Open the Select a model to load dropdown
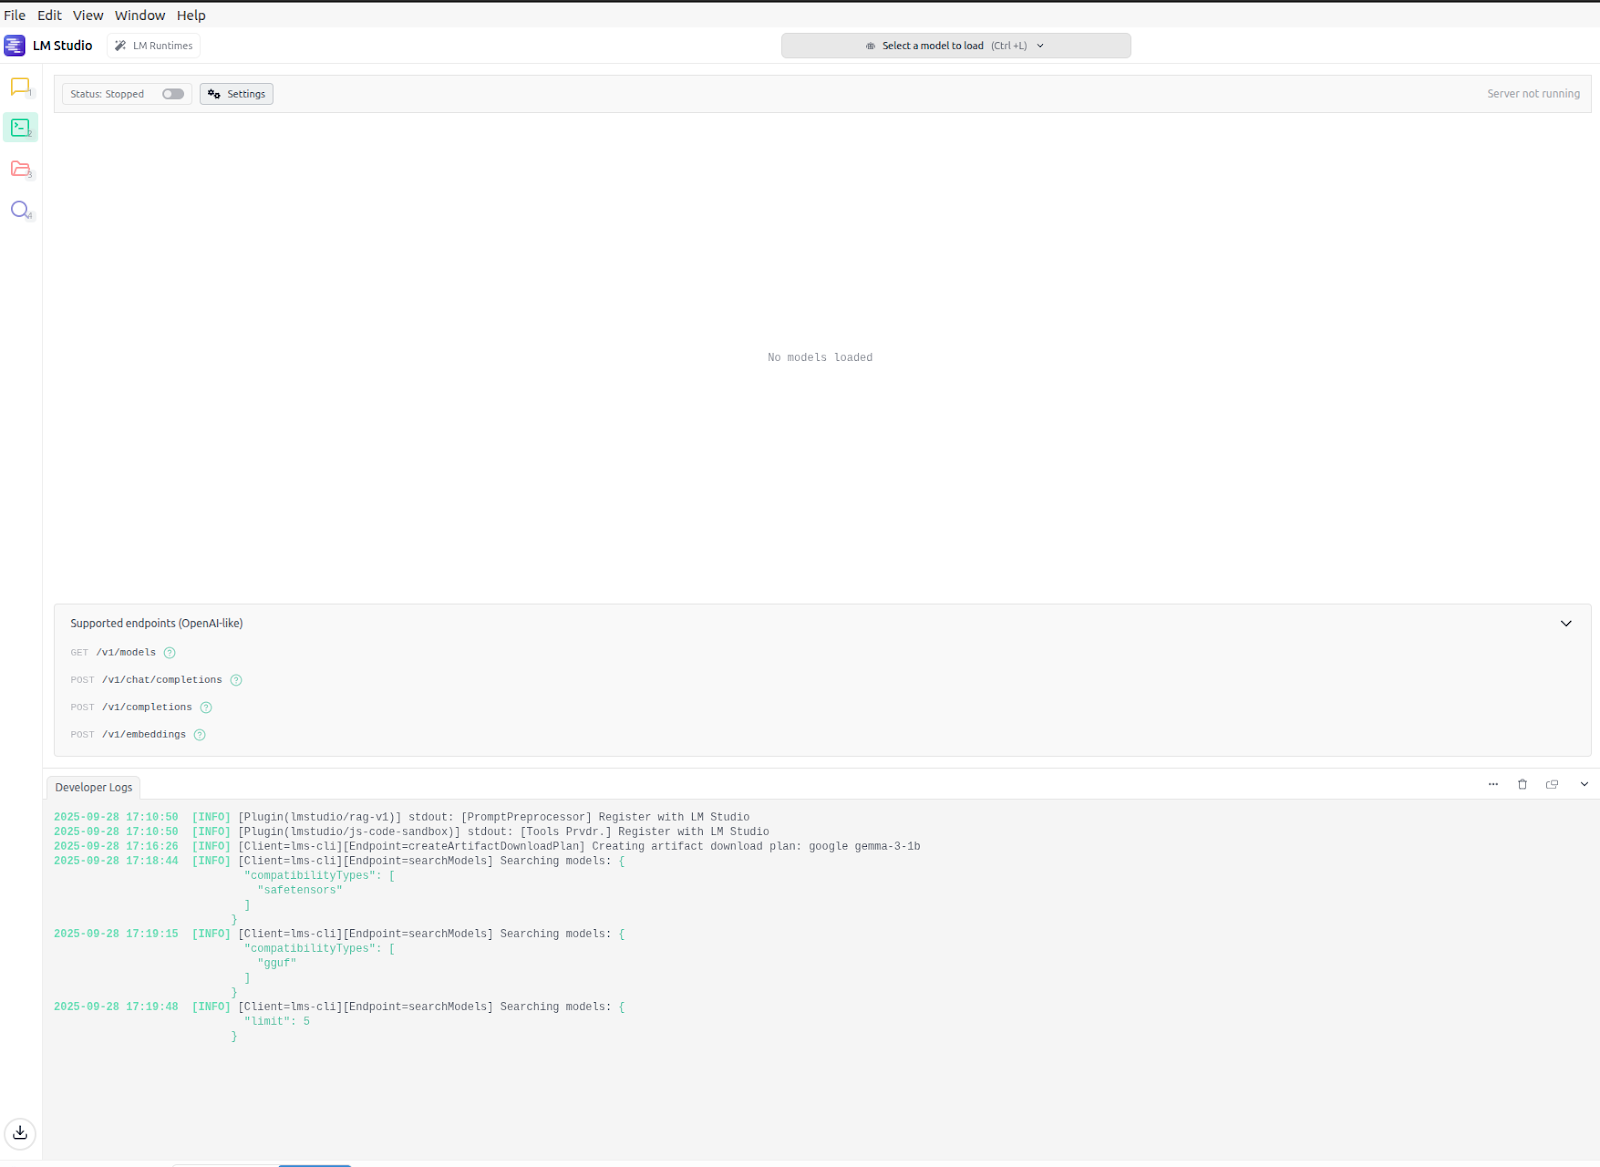 click(955, 45)
